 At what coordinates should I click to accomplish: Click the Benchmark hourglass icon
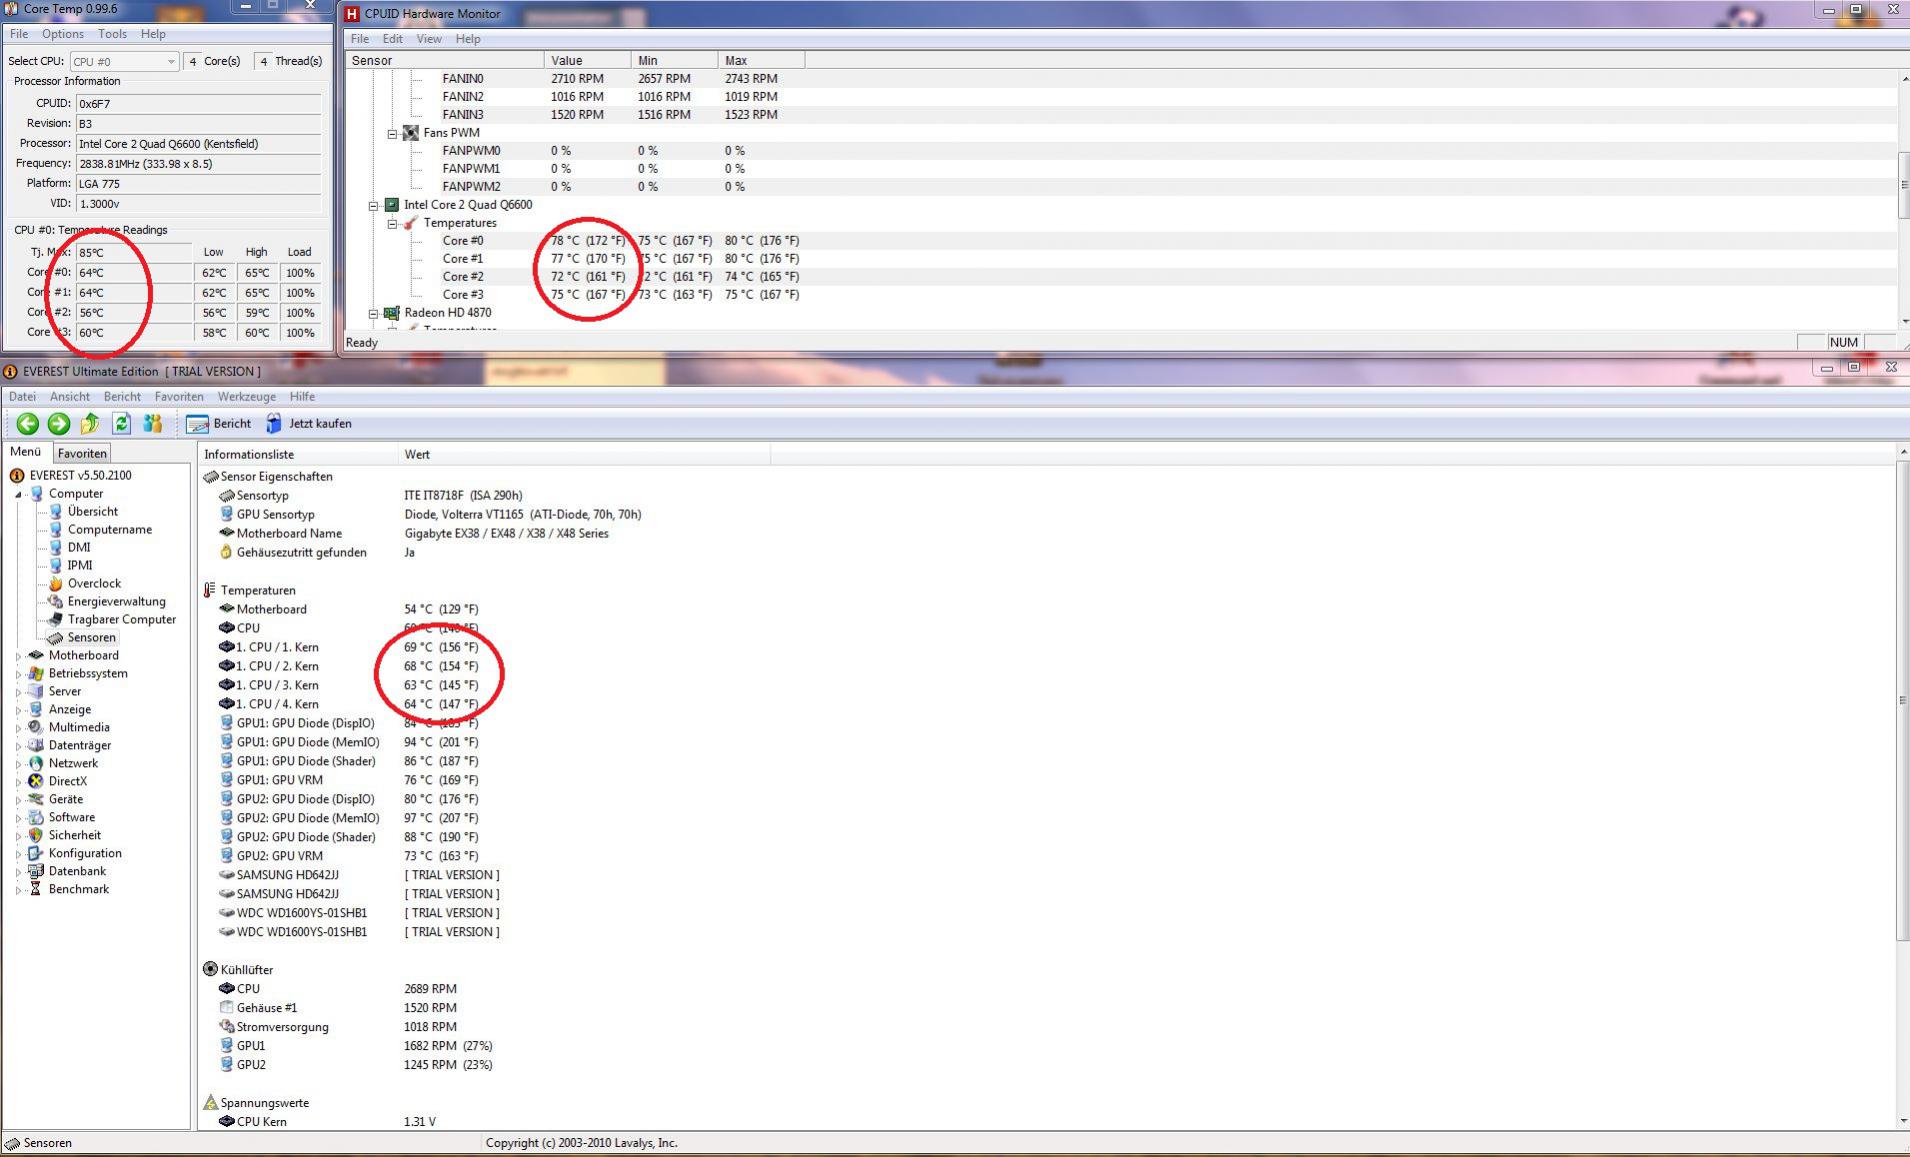36,890
